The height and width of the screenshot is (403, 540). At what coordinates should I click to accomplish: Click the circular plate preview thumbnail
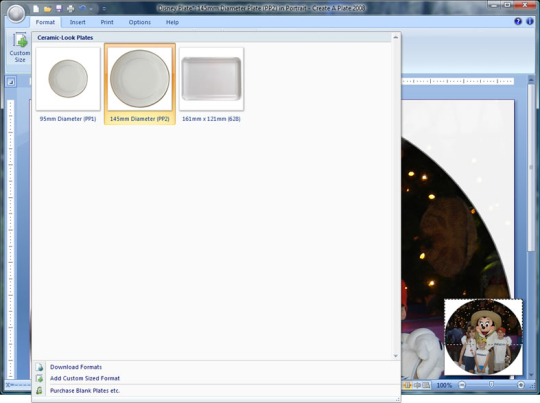[484, 337]
